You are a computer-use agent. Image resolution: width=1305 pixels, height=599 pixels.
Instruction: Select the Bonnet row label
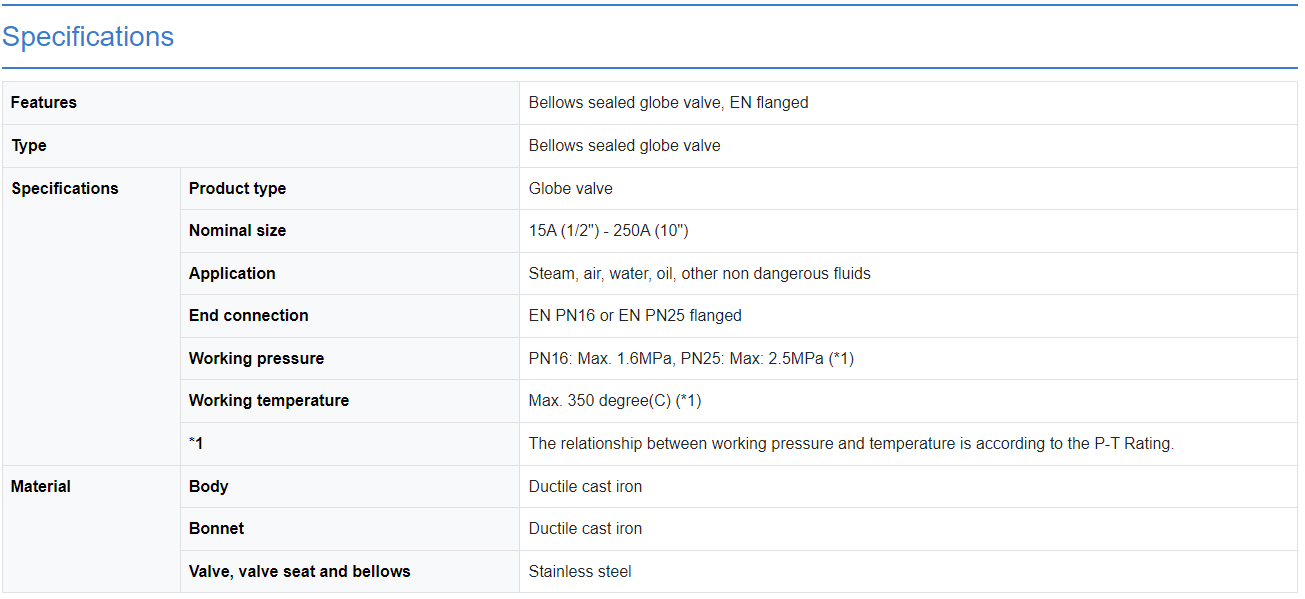(x=216, y=529)
